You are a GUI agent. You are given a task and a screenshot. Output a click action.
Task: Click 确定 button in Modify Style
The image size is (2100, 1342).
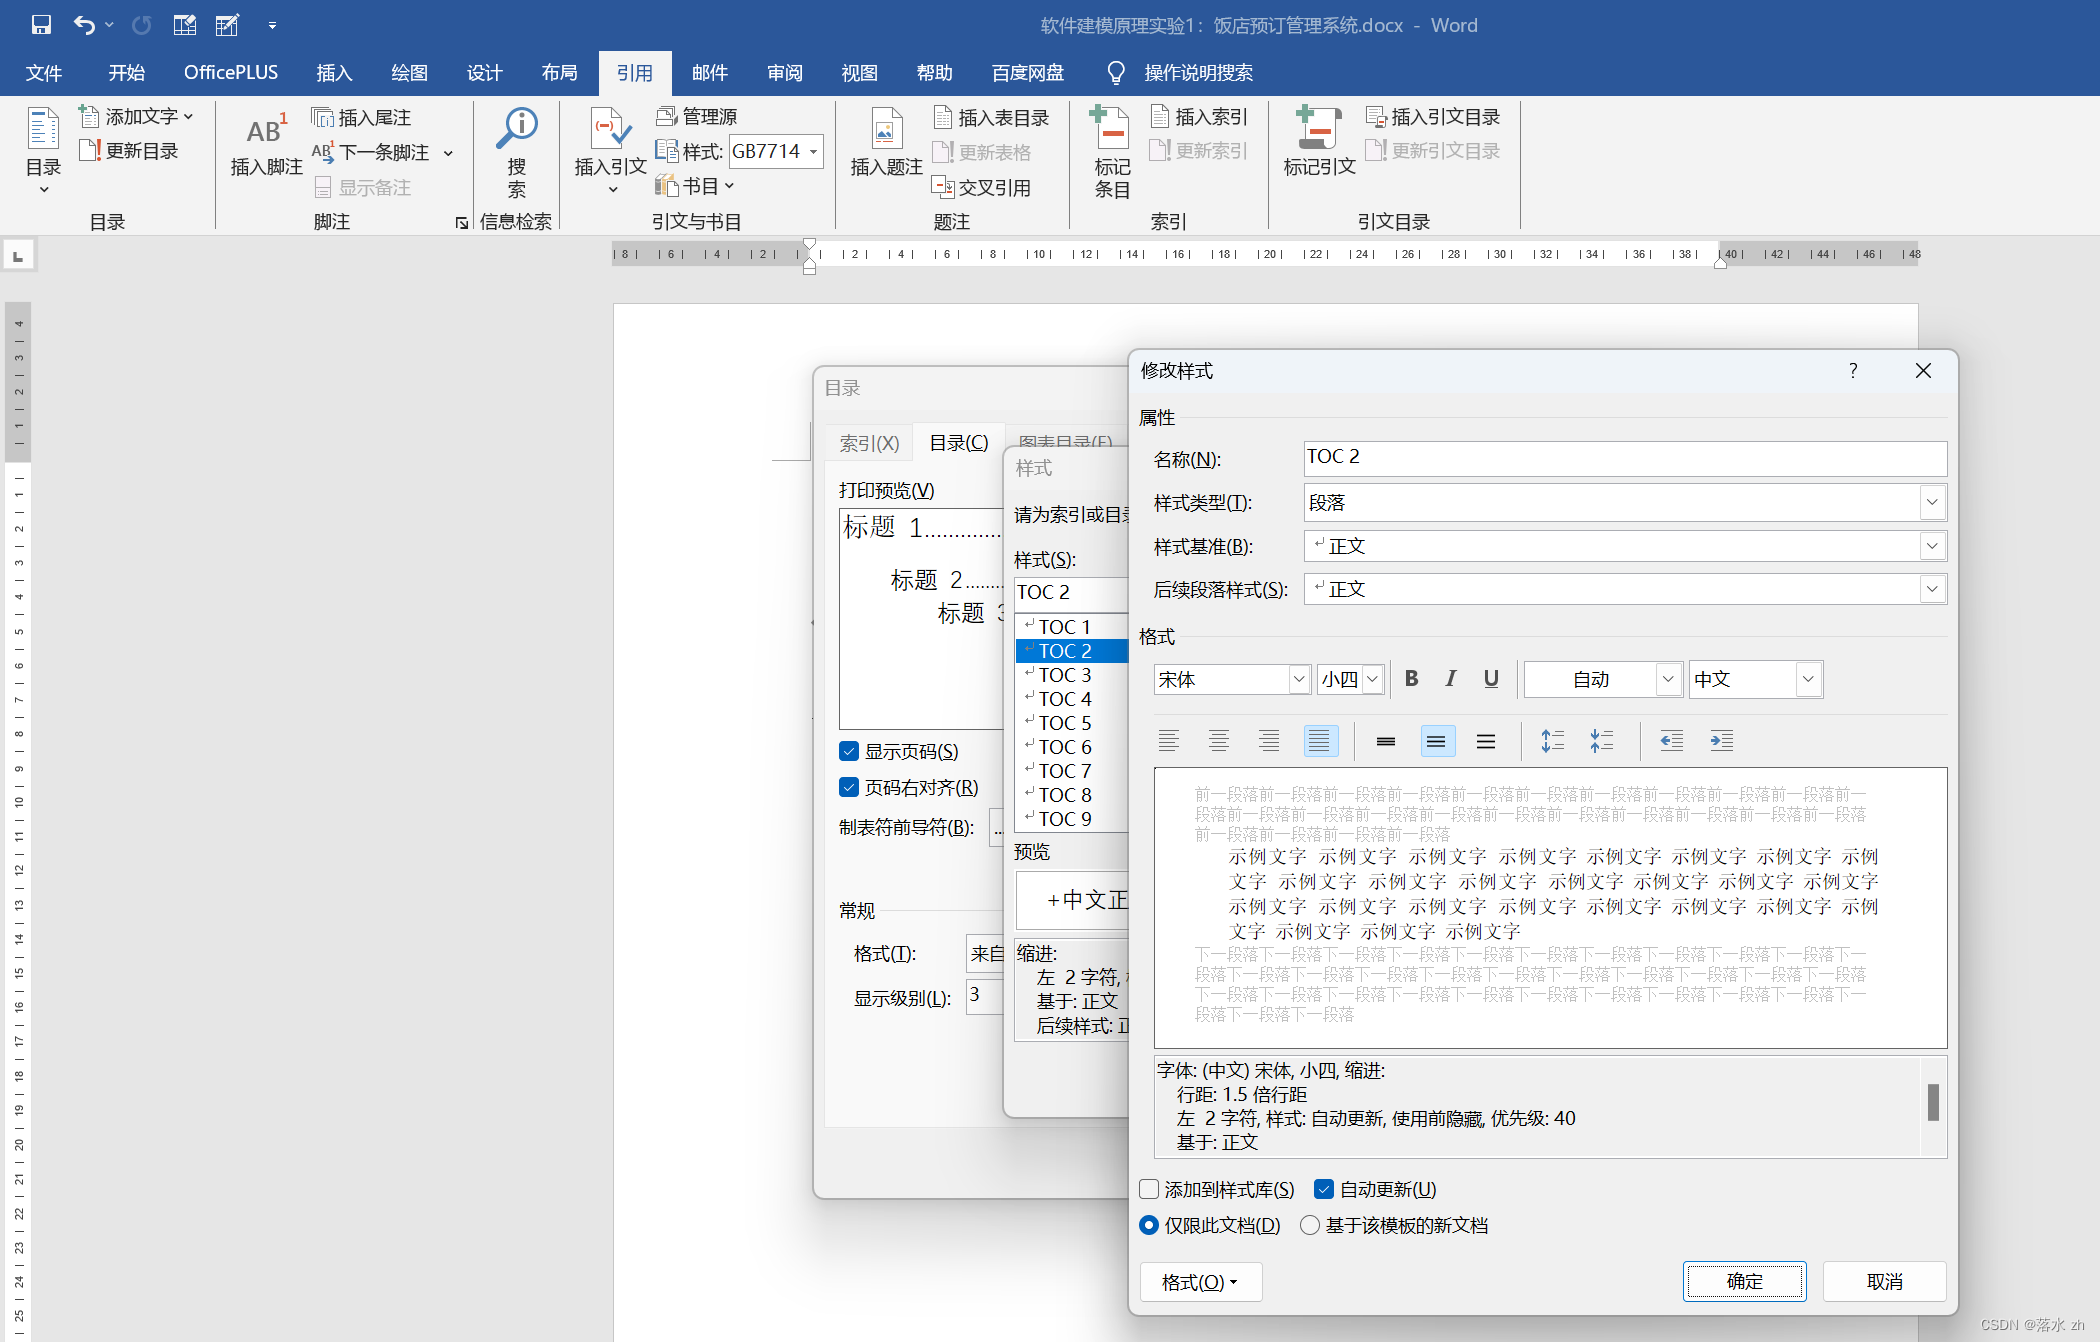[x=1745, y=1282]
